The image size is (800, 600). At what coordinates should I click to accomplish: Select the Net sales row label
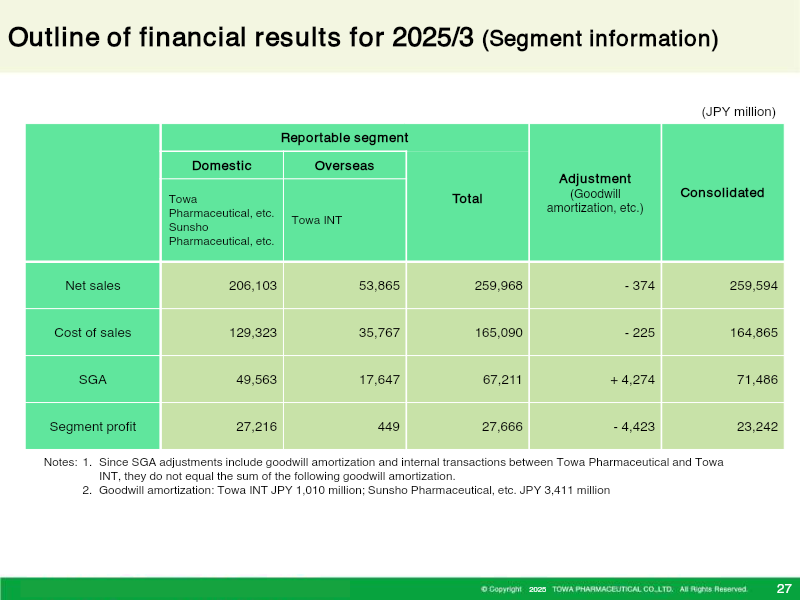[x=93, y=286]
